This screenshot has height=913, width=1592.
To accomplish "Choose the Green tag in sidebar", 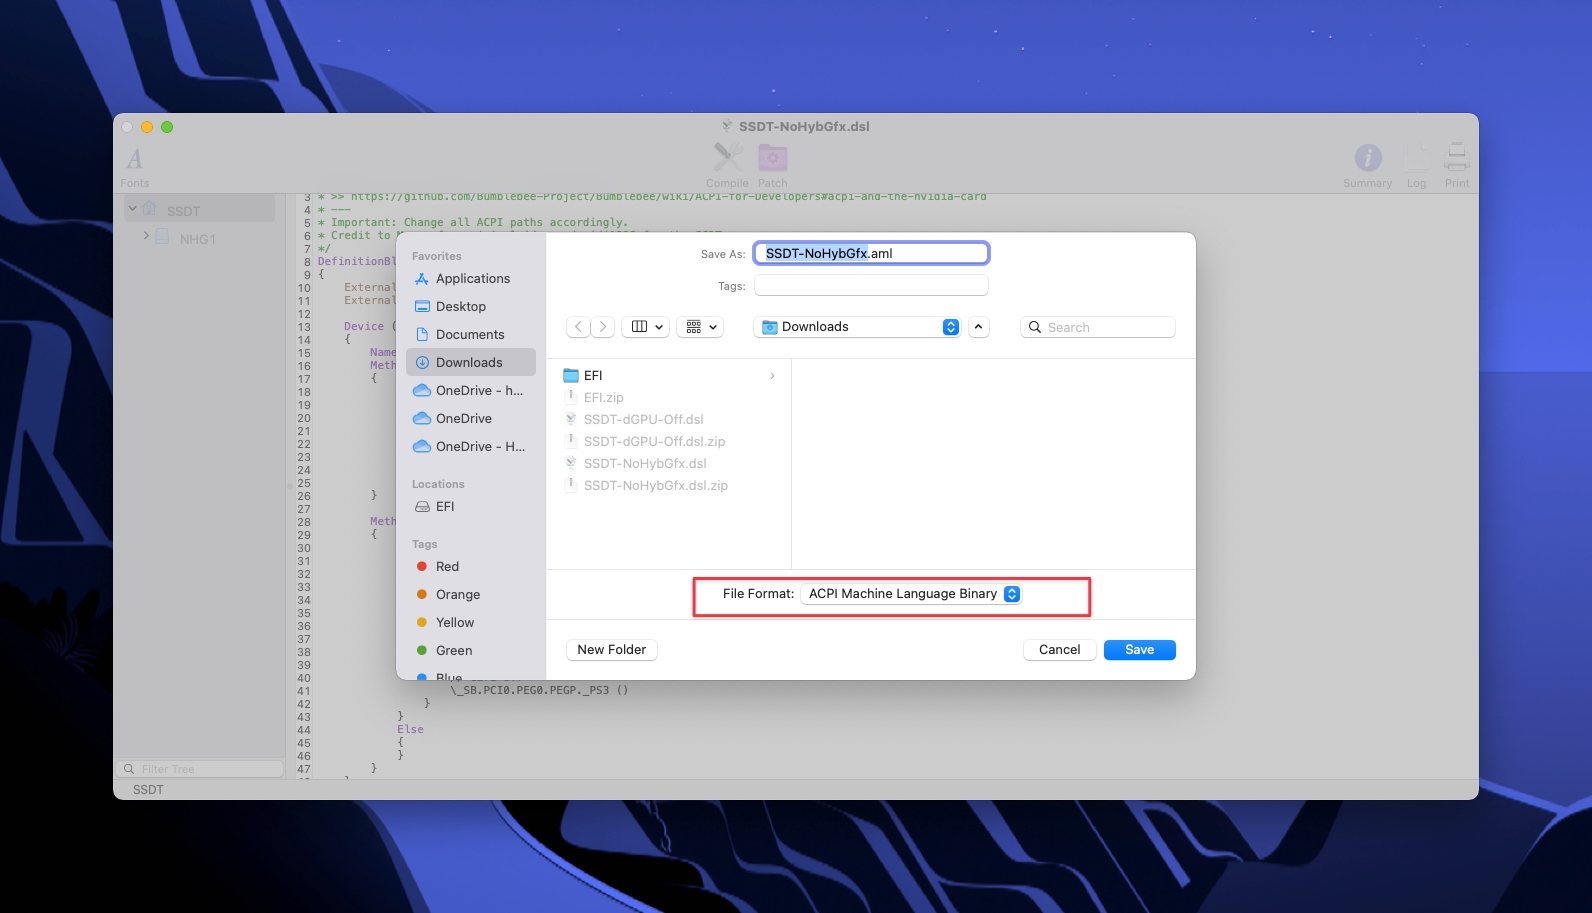I will pyautogui.click(x=471, y=651).
